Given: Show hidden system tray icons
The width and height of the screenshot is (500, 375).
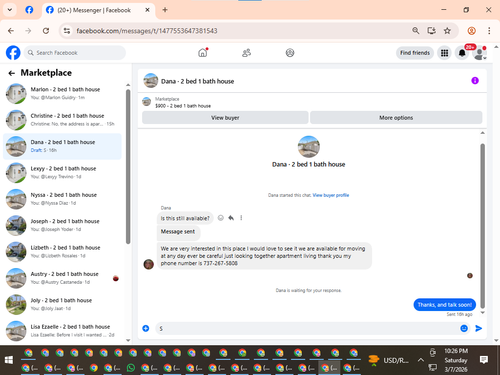Looking at the screenshot, I should 421,360.
